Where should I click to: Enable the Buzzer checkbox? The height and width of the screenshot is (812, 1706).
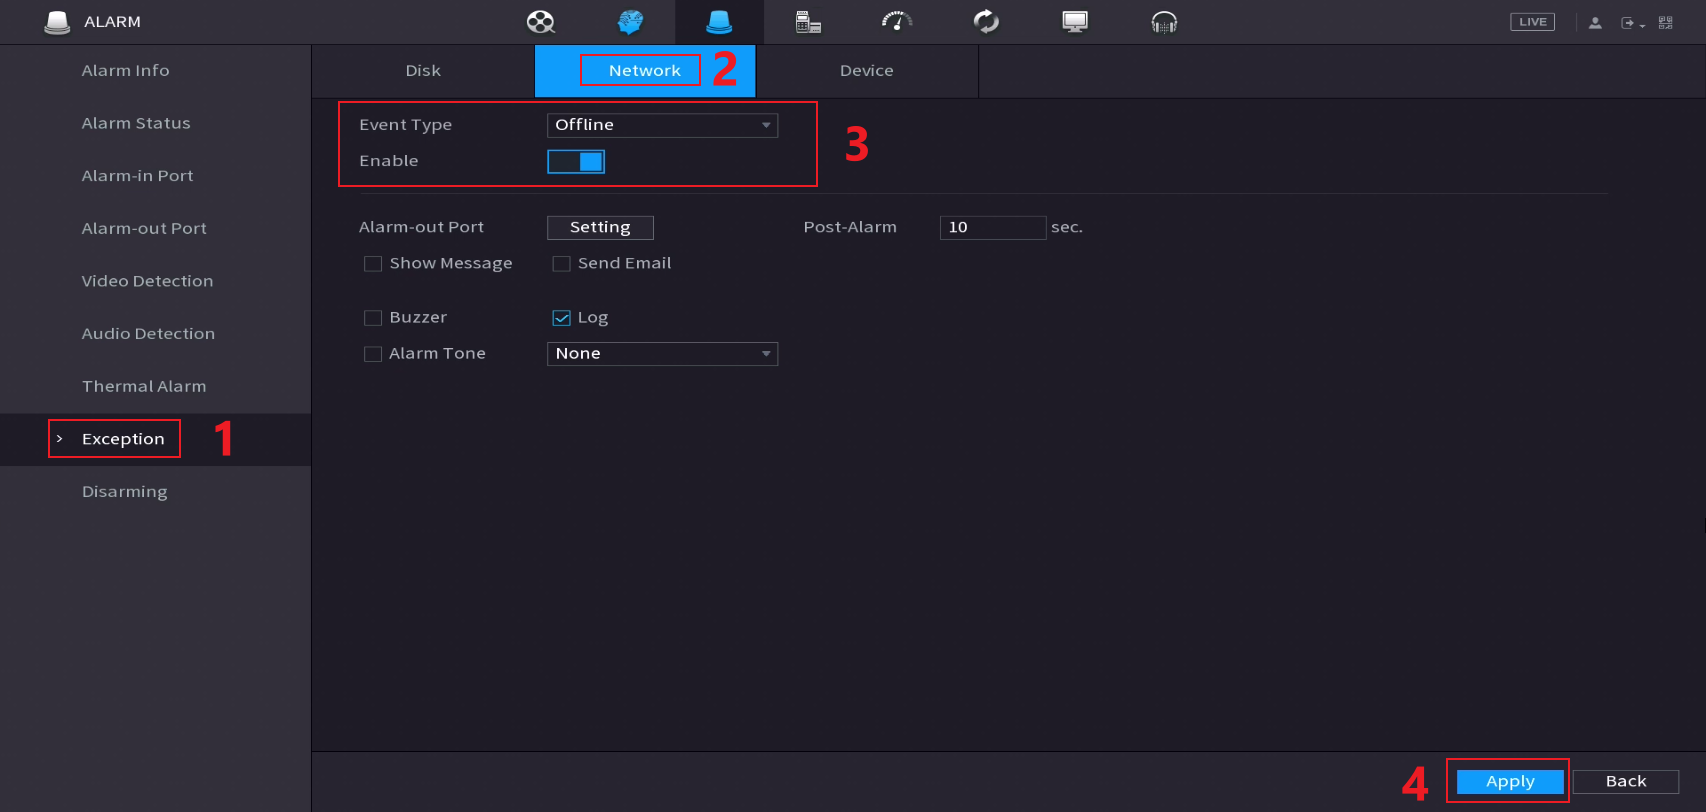click(373, 318)
